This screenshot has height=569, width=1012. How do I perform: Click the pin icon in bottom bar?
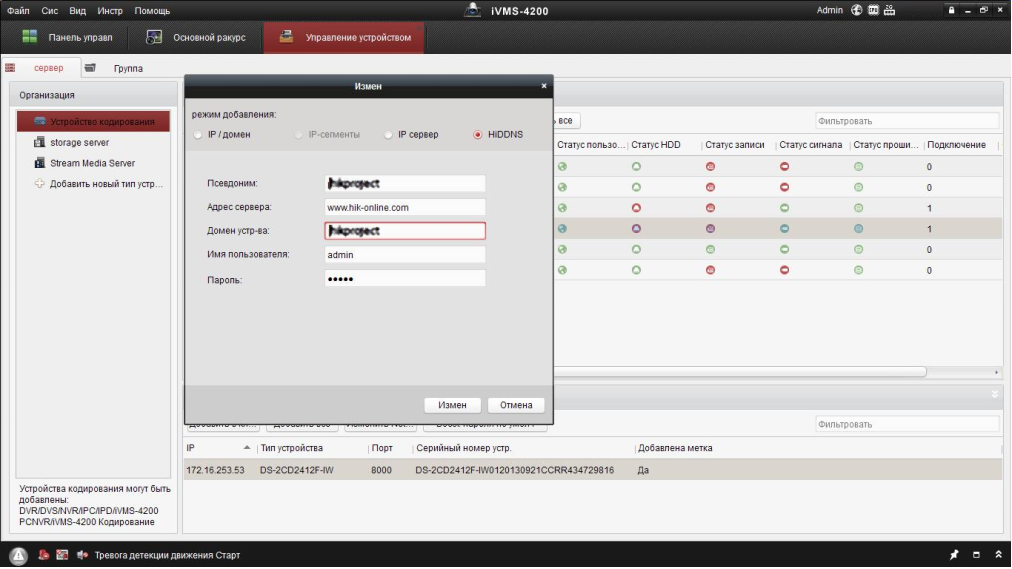coord(953,555)
